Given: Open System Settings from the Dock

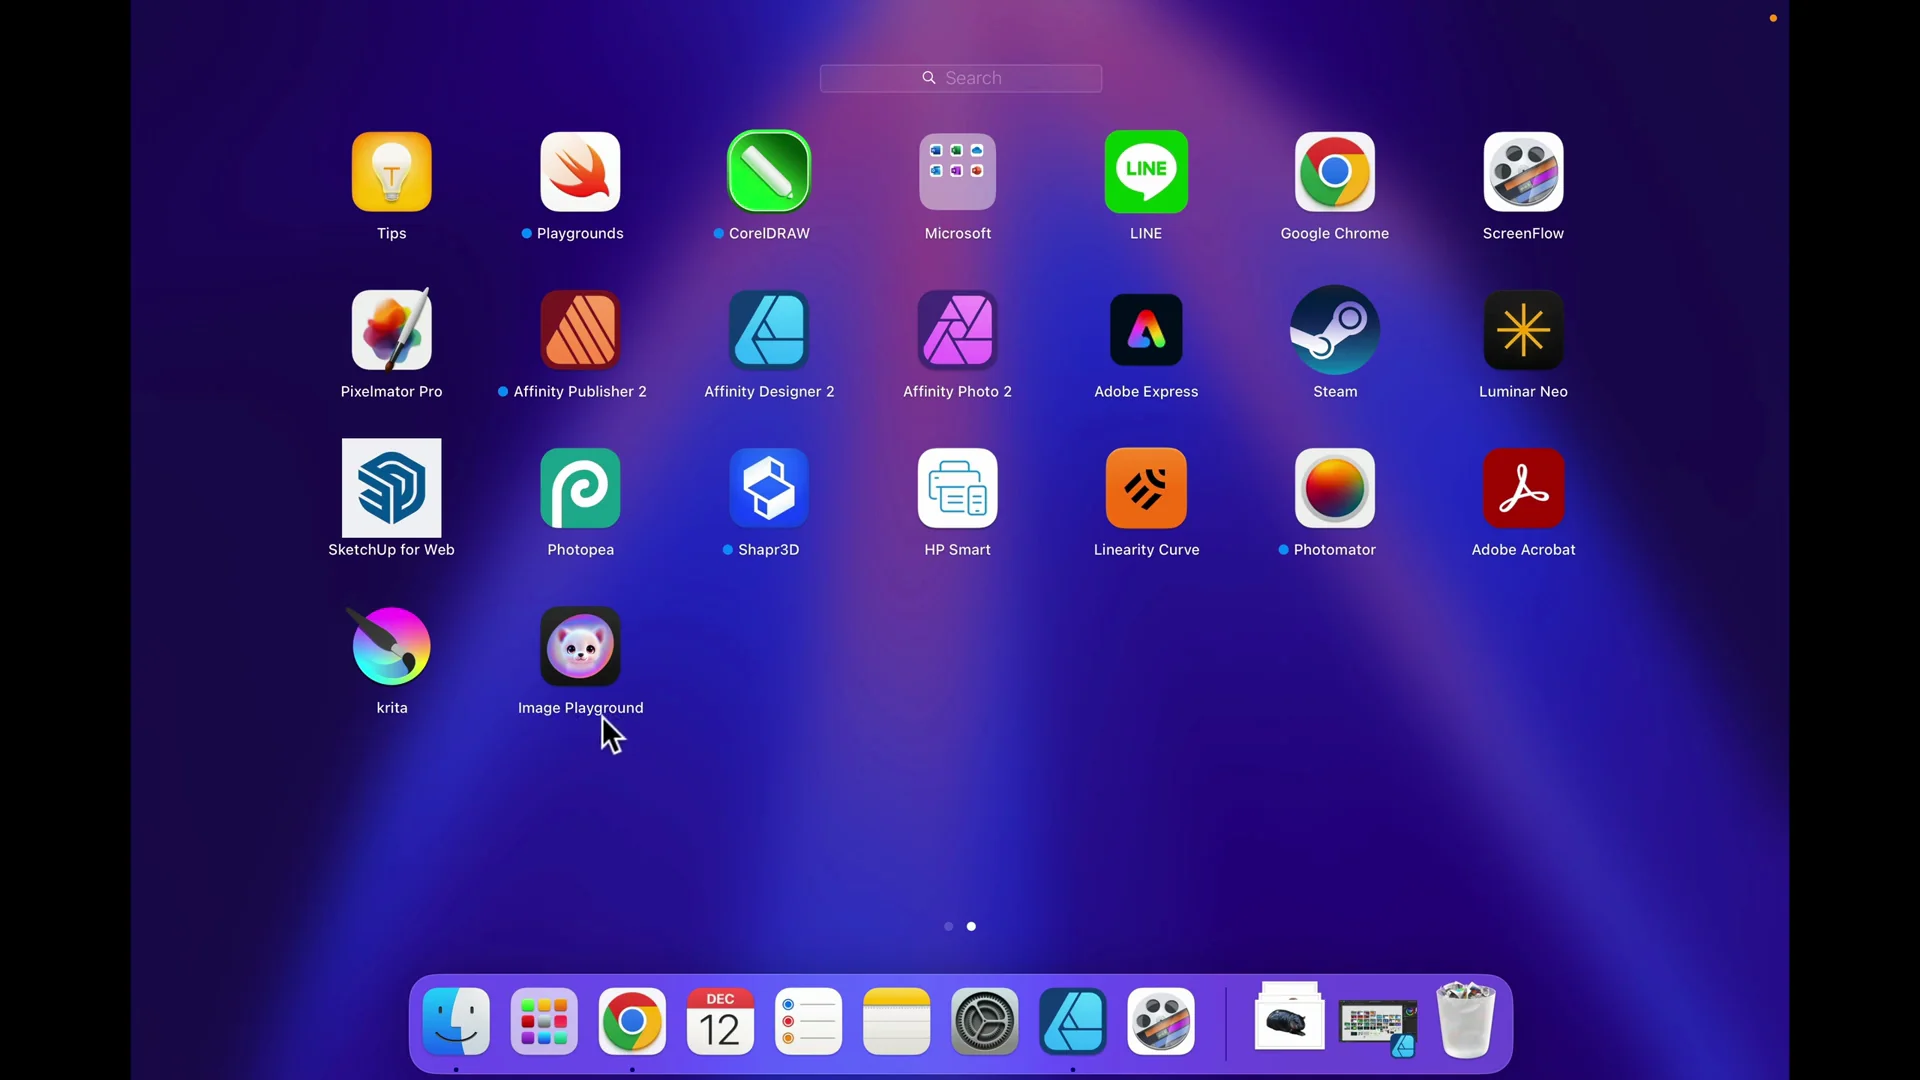Looking at the screenshot, I should tap(985, 1021).
